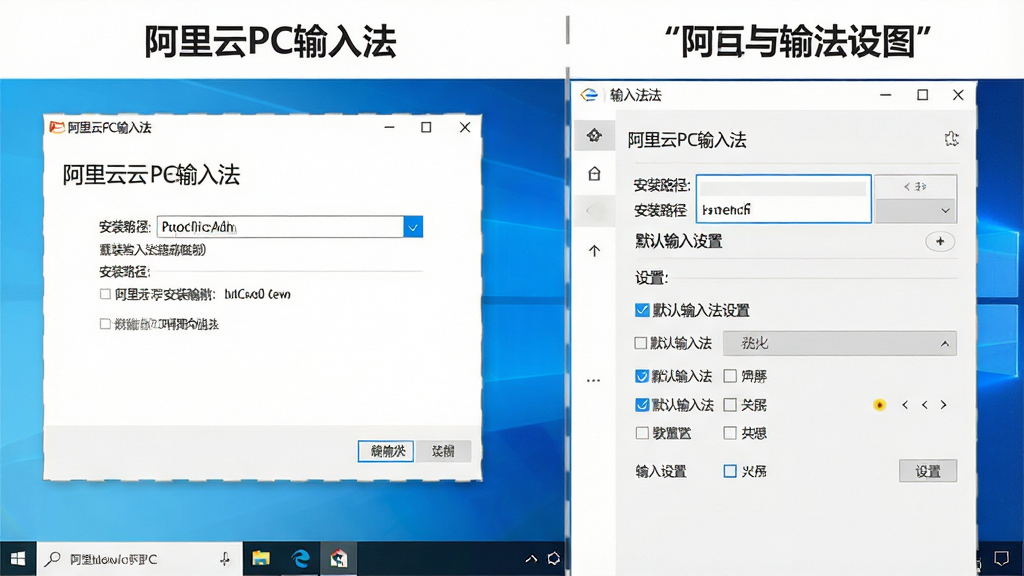Click the tray icon right of the chevron

click(x=554, y=559)
